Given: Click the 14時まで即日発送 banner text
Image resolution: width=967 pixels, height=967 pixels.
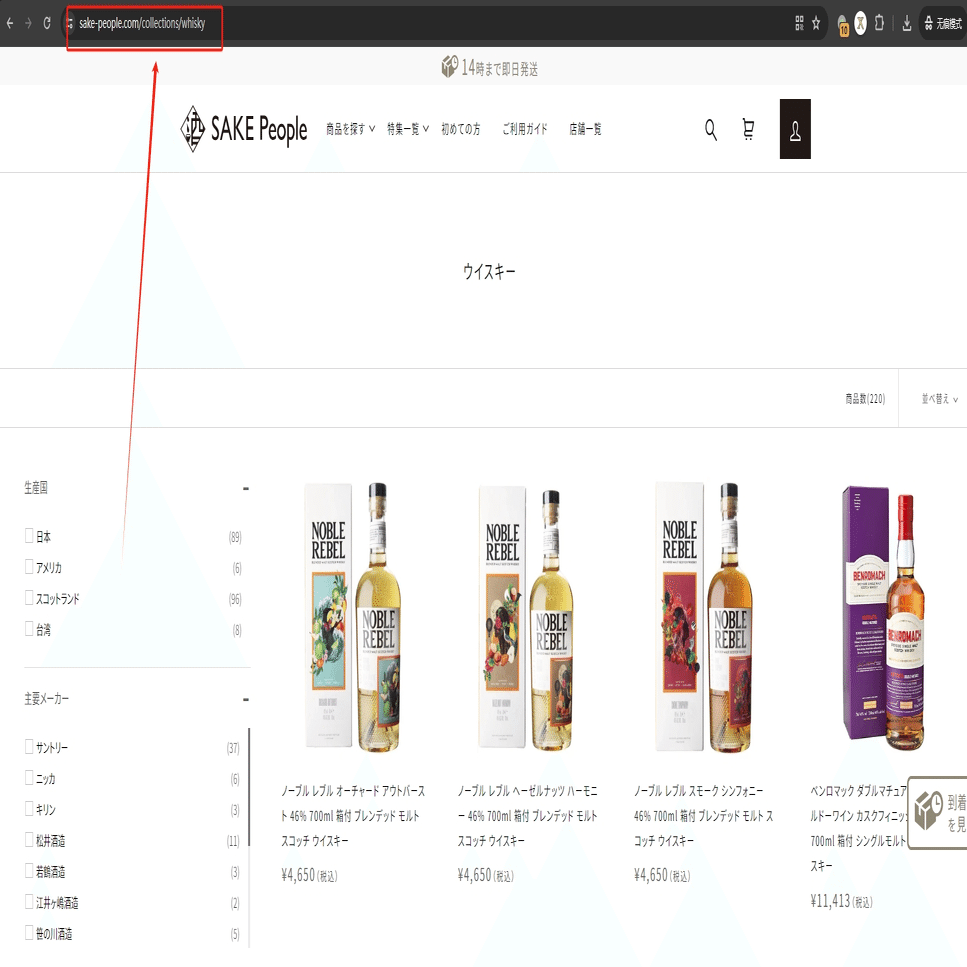Looking at the screenshot, I should coord(500,68).
